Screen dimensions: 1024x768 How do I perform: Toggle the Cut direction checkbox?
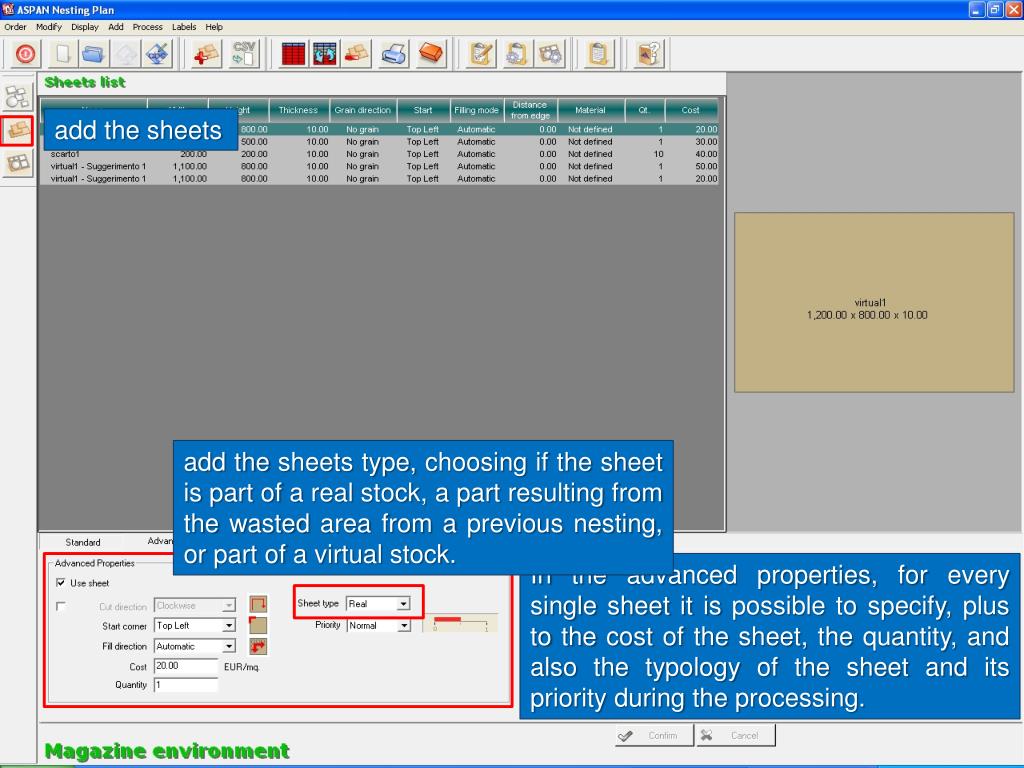click(x=62, y=606)
